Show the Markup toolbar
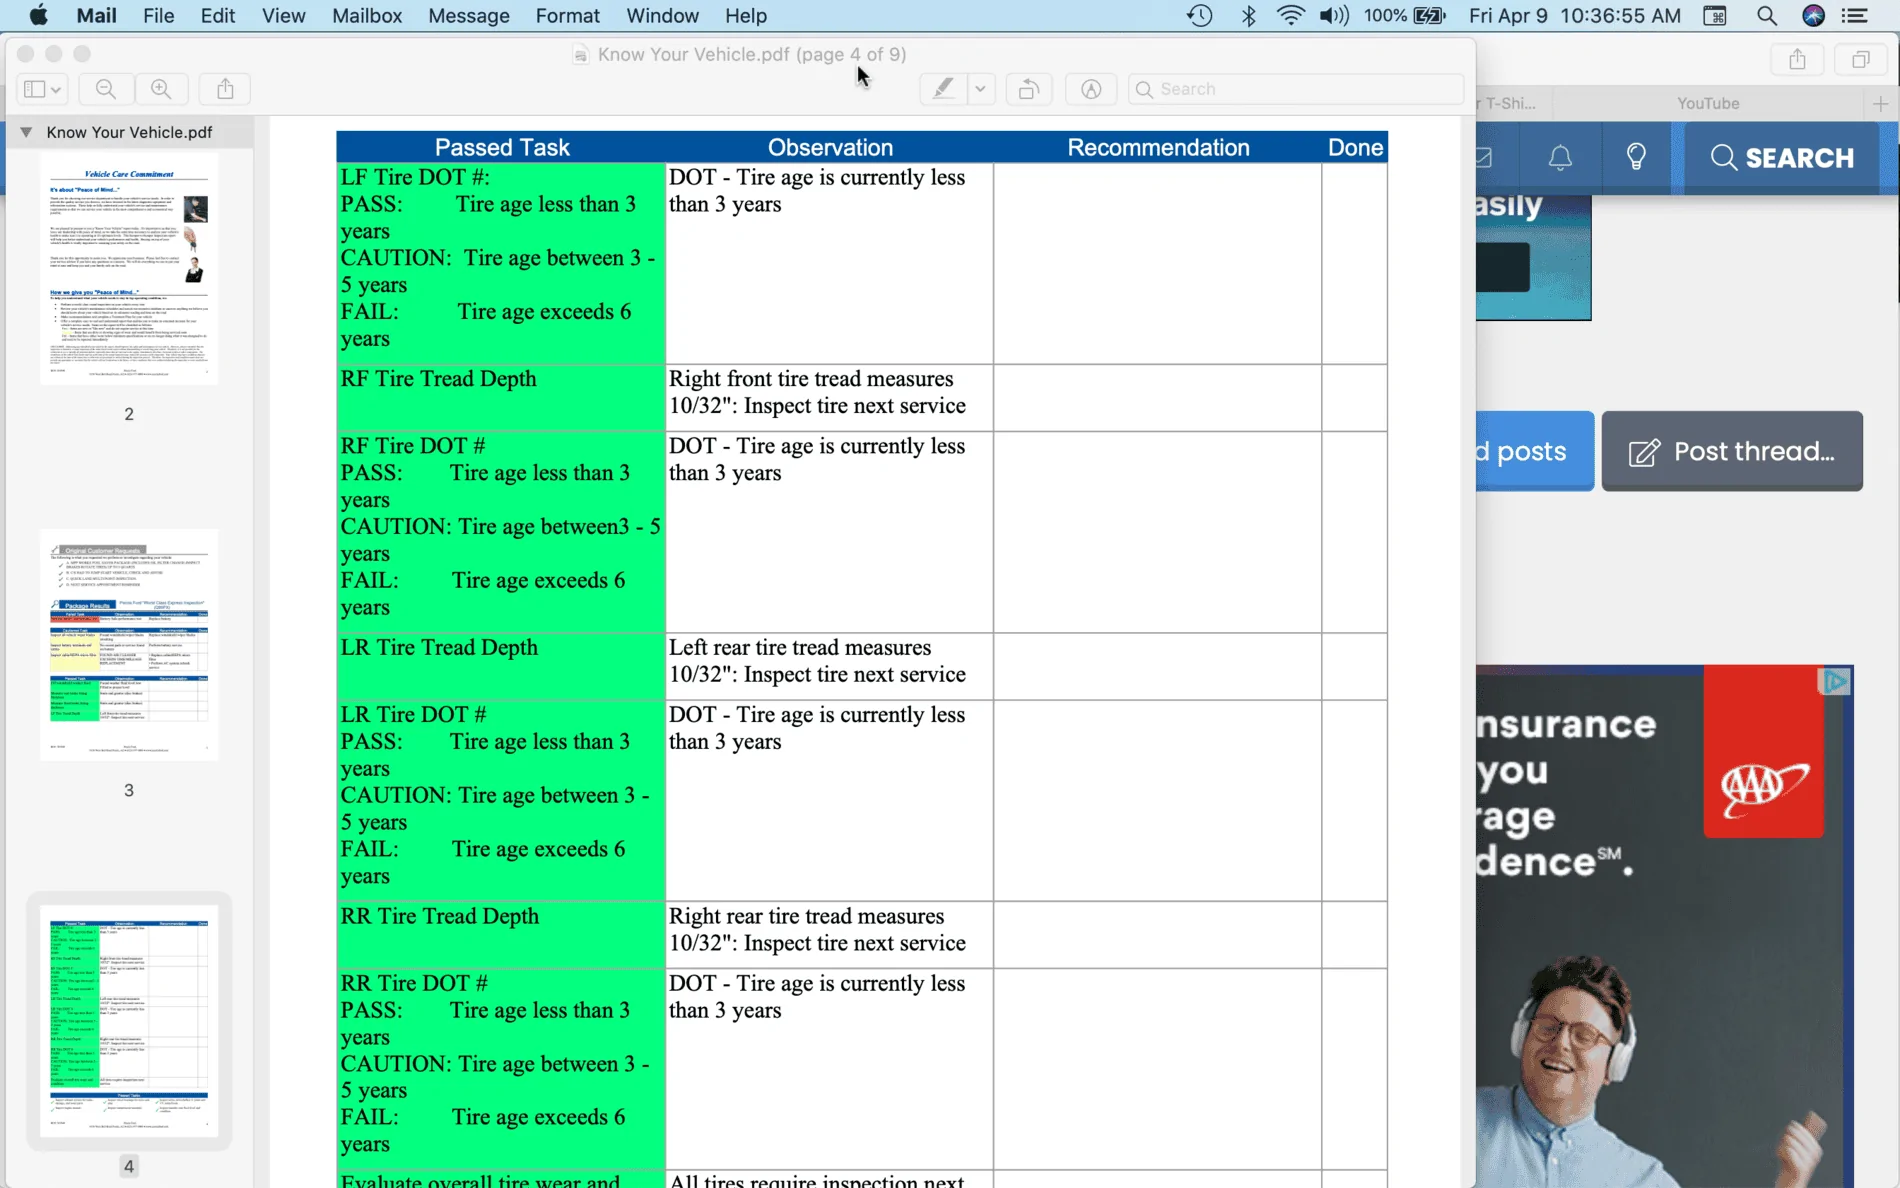This screenshot has width=1900, height=1188. [x=1091, y=89]
